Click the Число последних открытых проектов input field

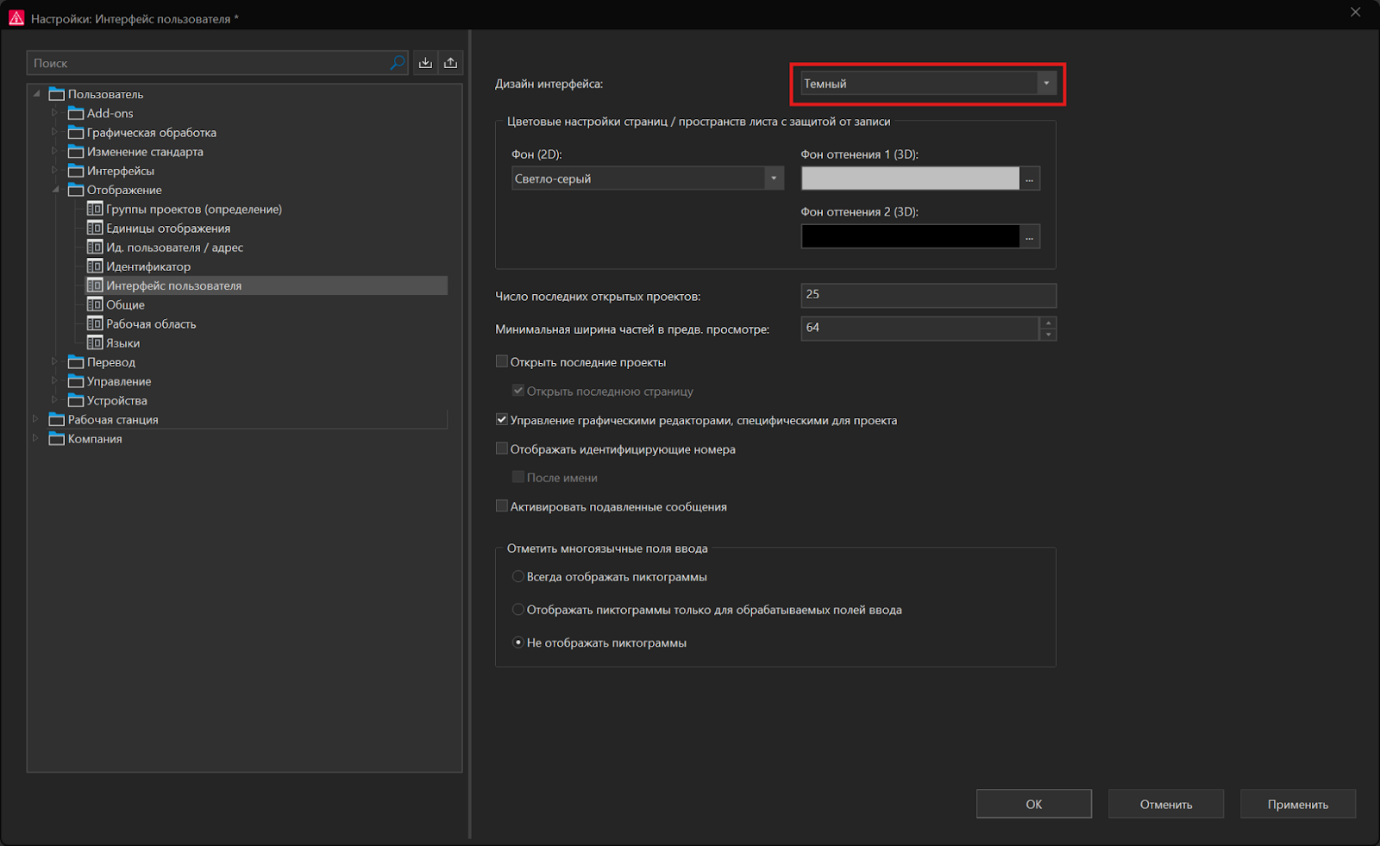click(x=928, y=295)
